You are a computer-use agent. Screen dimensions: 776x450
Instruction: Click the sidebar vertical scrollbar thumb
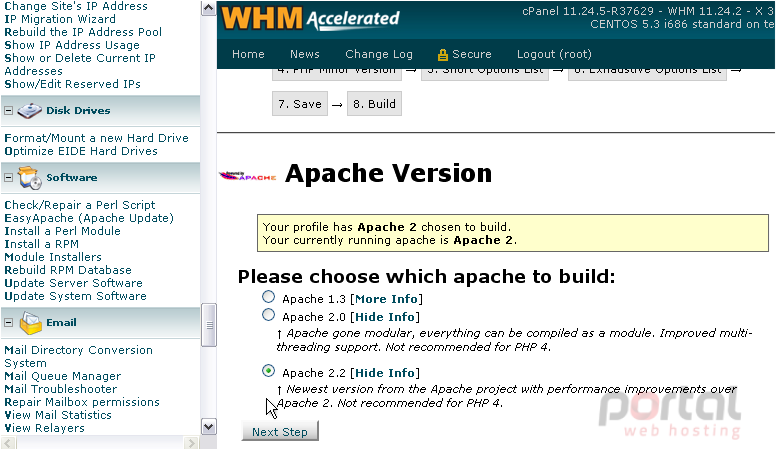tap(209, 325)
